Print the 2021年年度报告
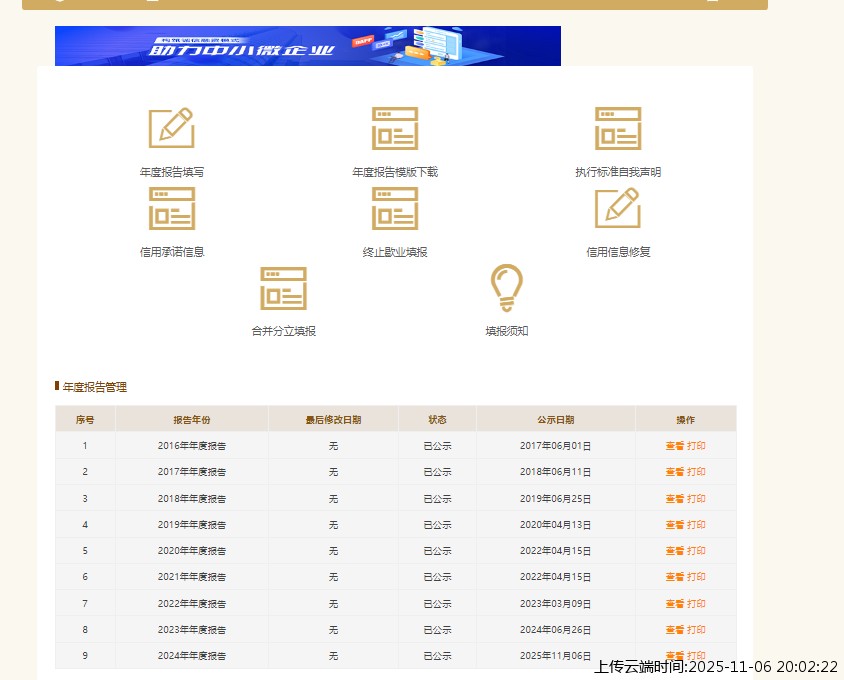 [696, 577]
